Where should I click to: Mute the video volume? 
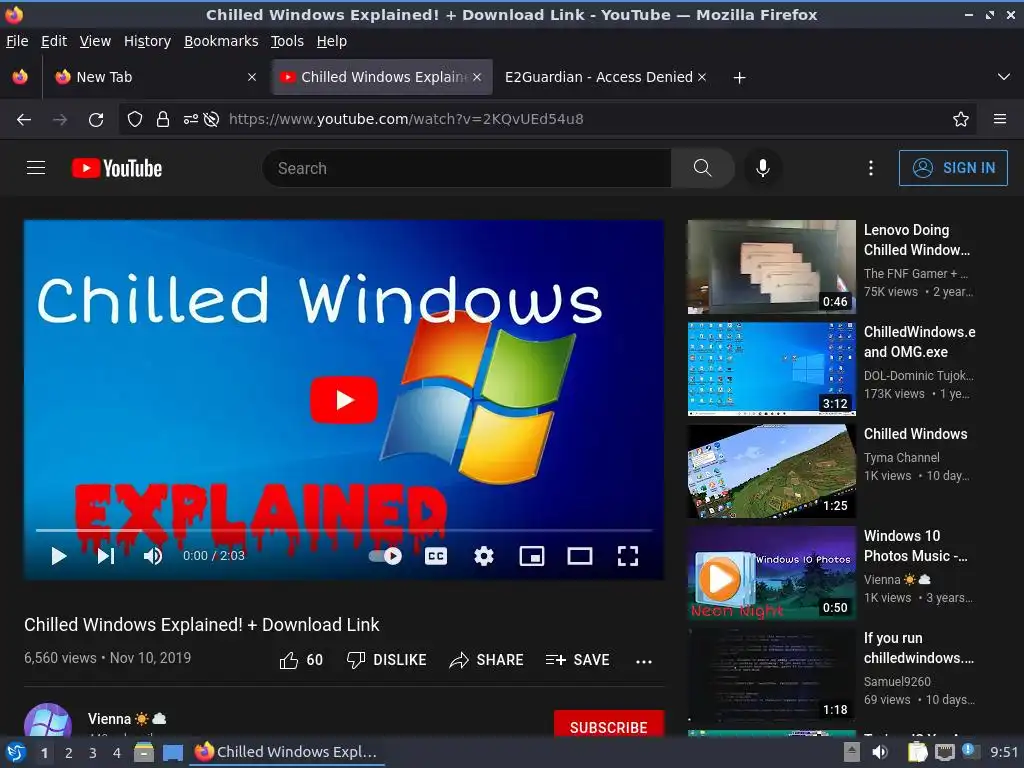153,556
